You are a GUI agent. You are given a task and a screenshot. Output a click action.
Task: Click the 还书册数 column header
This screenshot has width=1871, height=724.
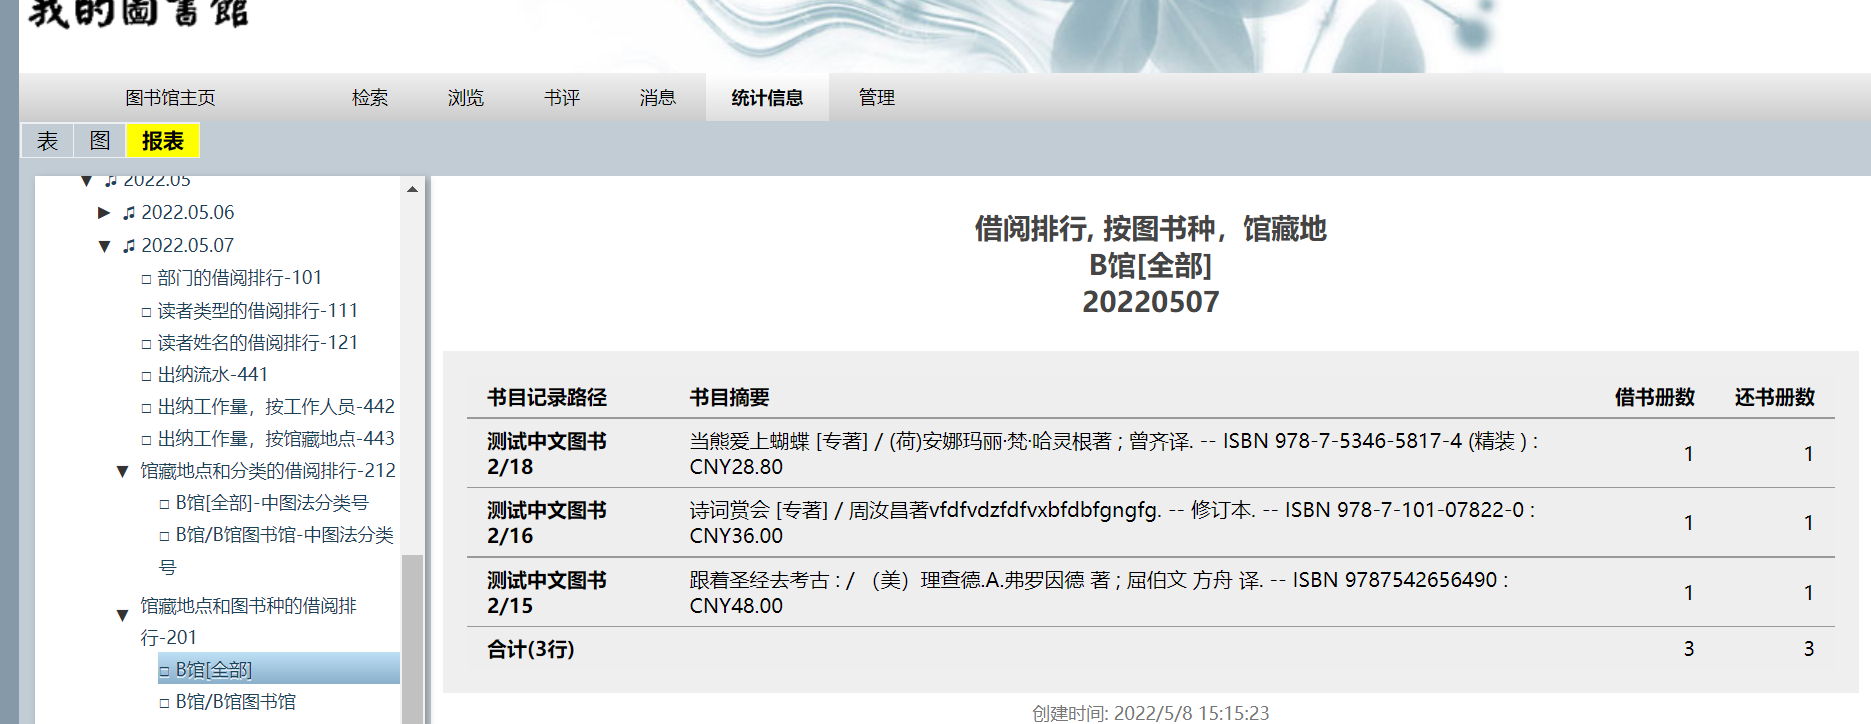click(x=1775, y=398)
